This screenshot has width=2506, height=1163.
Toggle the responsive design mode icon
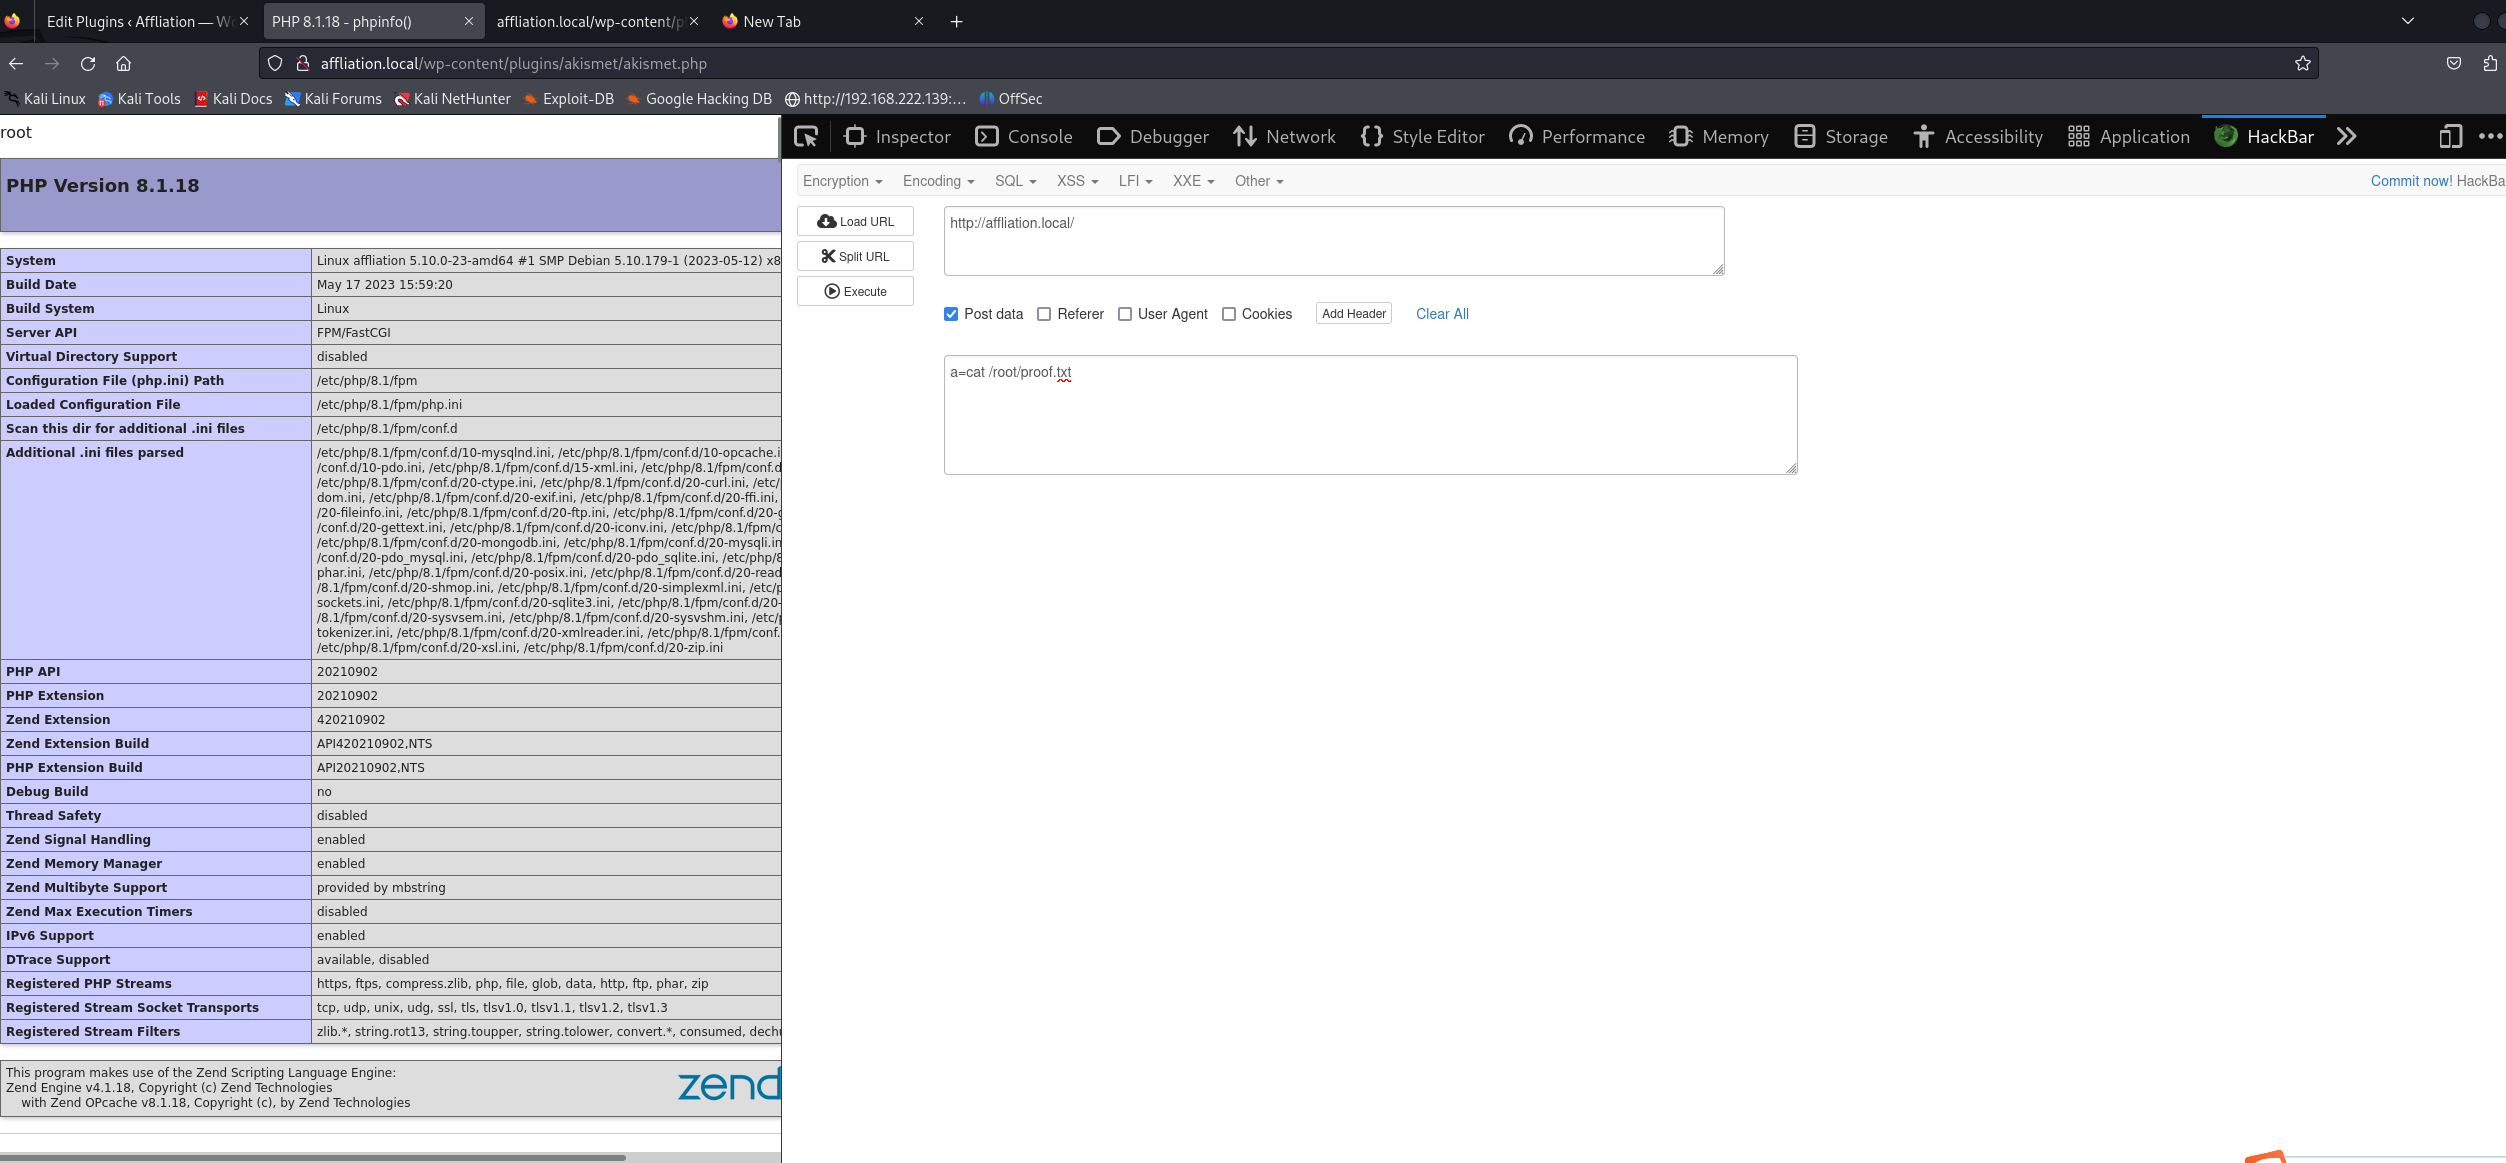pos(2450,137)
